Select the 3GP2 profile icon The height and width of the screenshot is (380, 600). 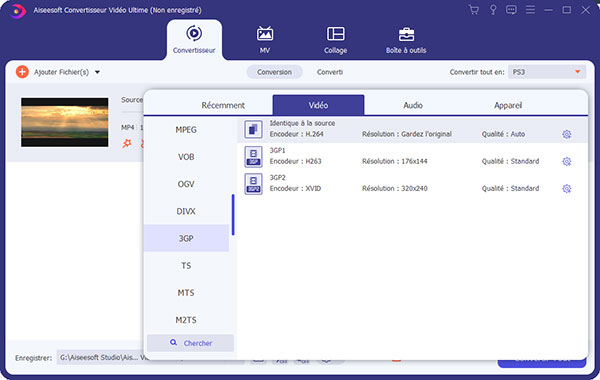pyautogui.click(x=253, y=184)
